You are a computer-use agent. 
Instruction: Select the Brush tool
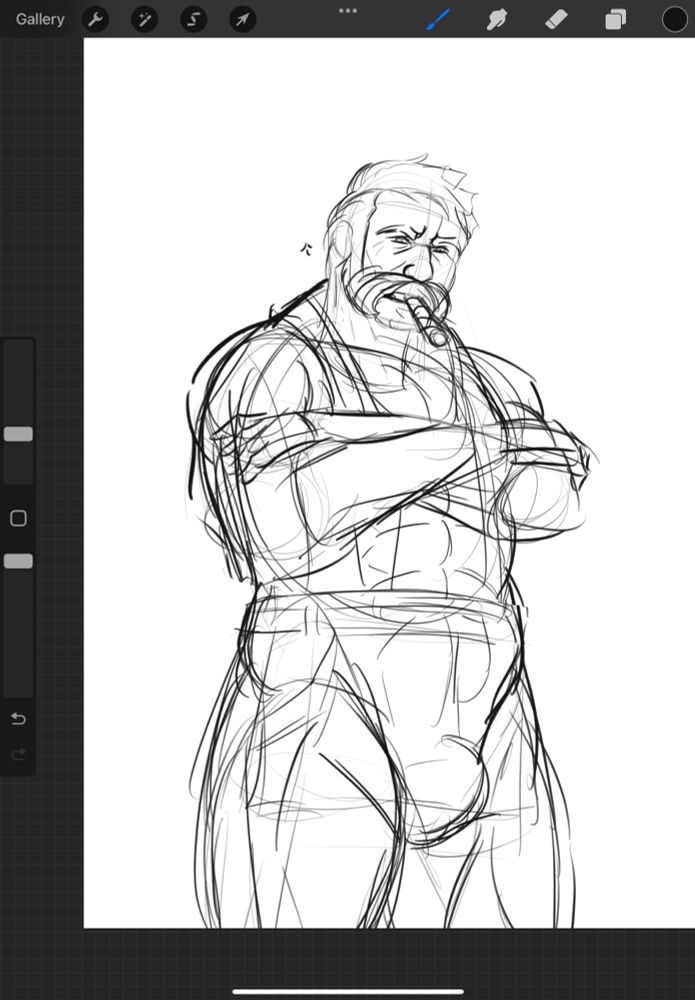point(439,20)
